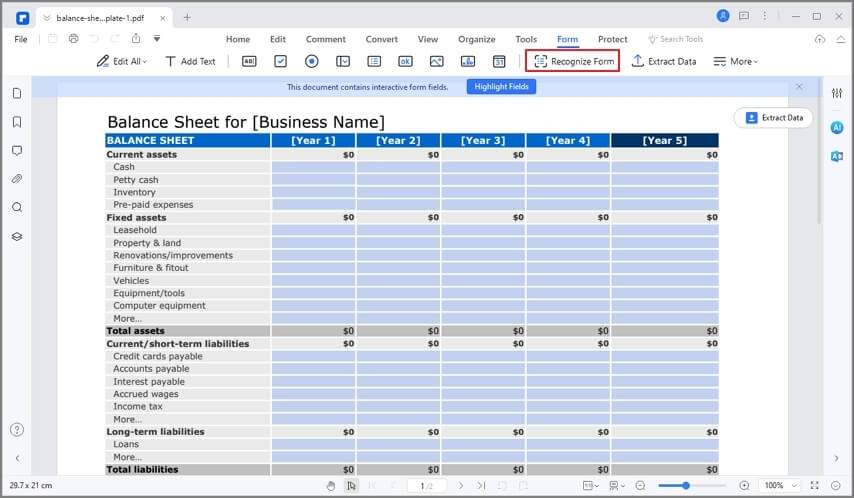Open the attachments panel paperclip icon

[17, 179]
